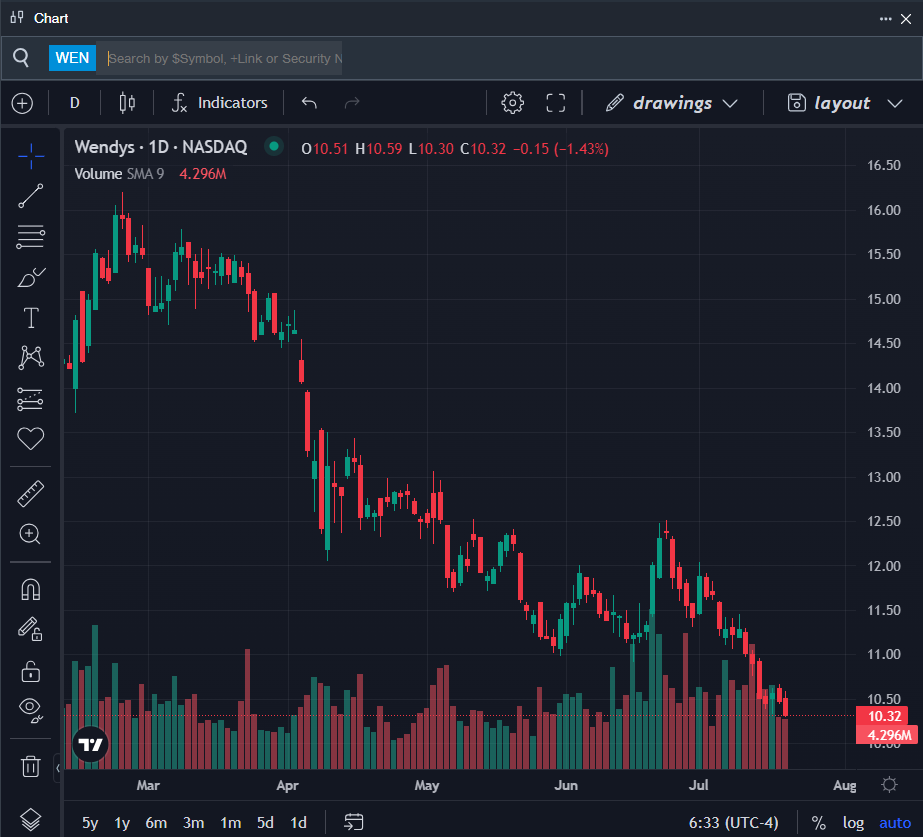Set time range to 5d
The height and width of the screenshot is (837, 923).
coord(265,823)
